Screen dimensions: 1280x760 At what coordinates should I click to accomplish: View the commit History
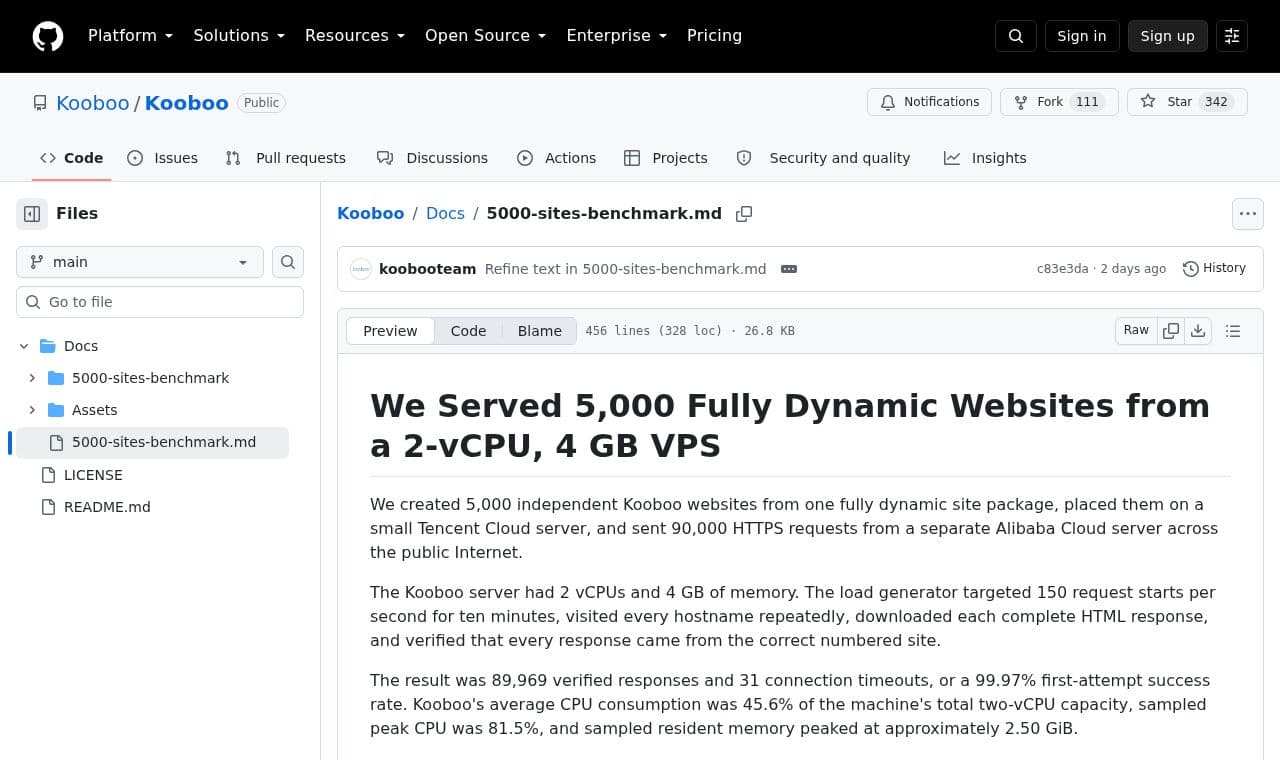1215,269
